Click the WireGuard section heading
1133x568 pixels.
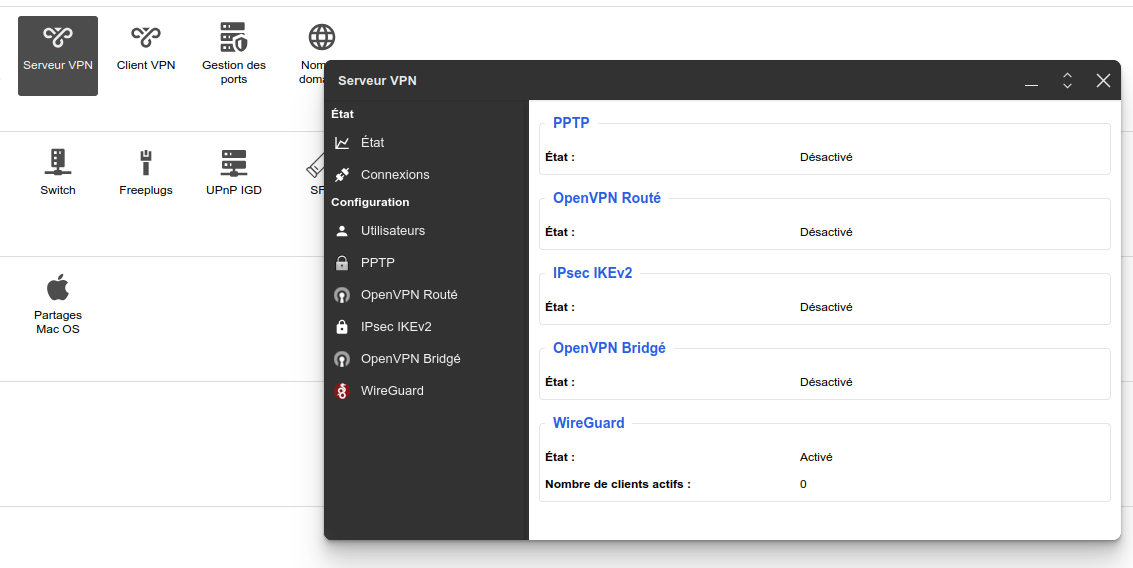pos(588,423)
